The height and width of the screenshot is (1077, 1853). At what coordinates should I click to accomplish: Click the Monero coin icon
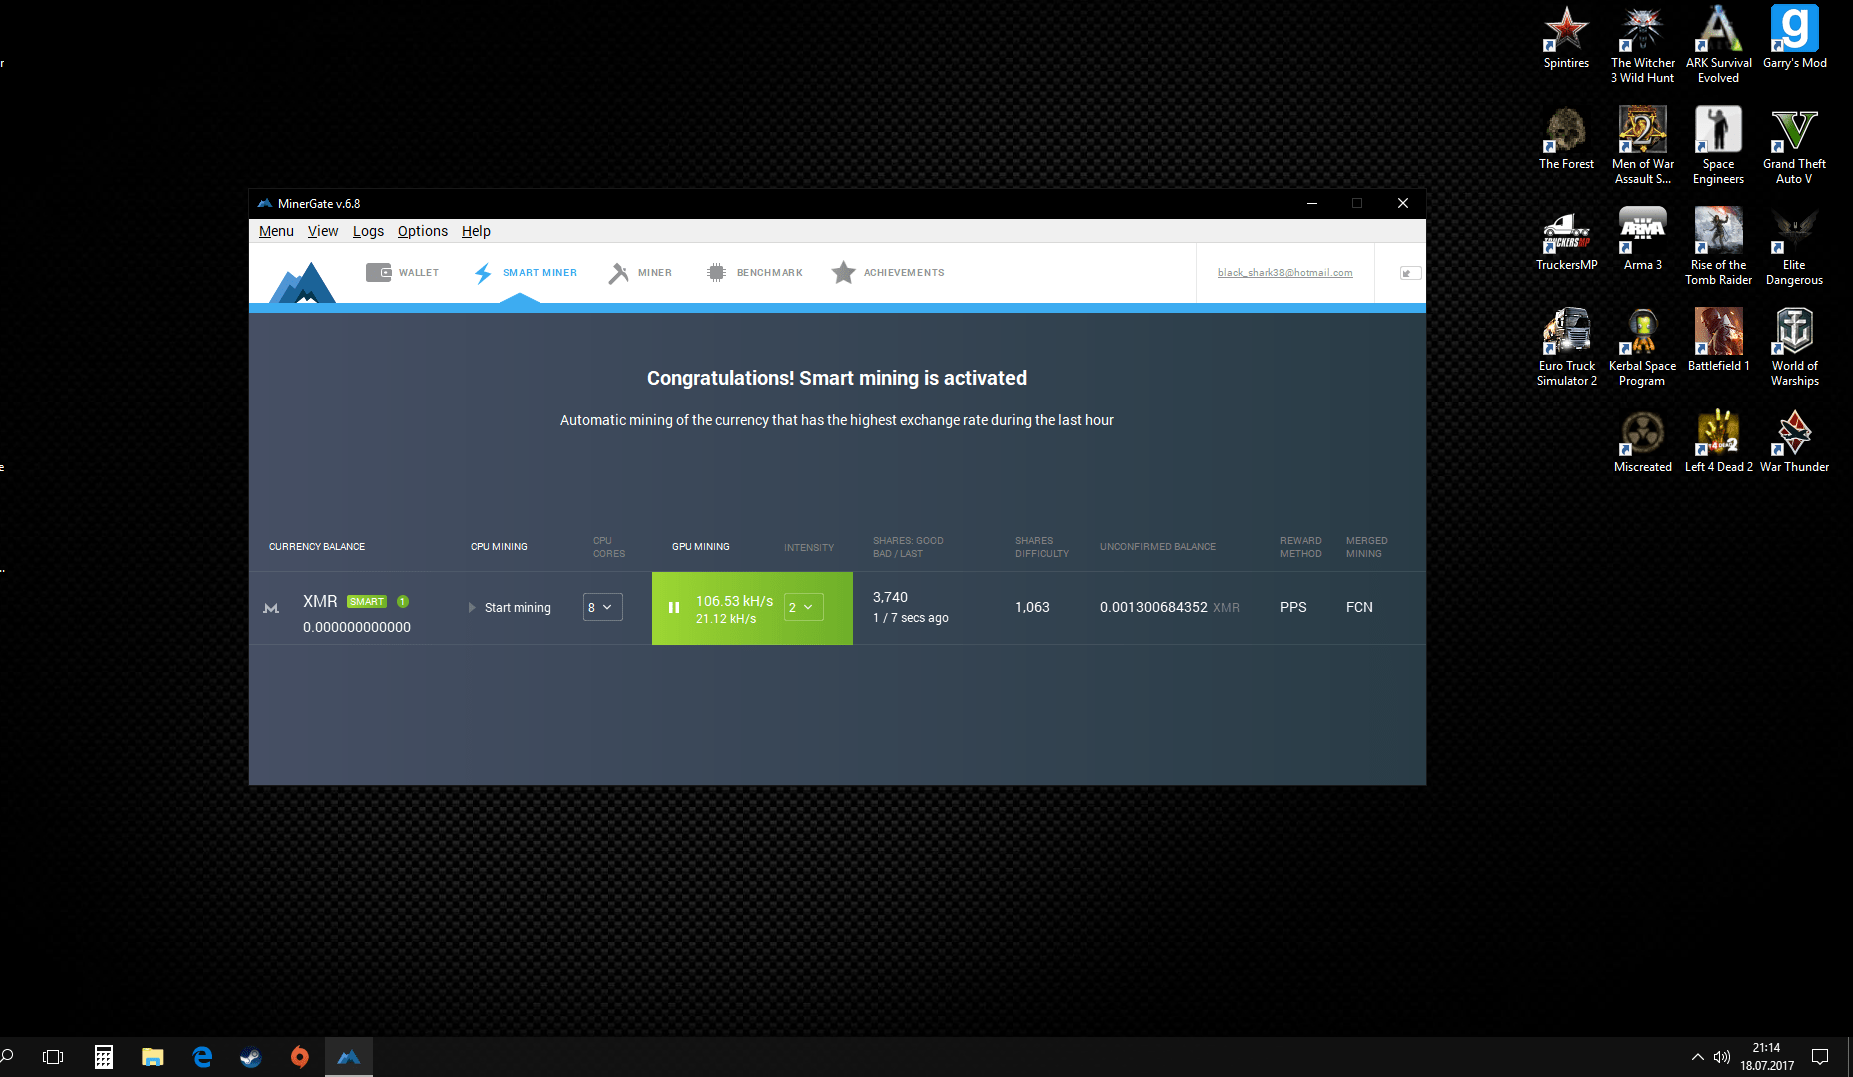tap(271, 608)
